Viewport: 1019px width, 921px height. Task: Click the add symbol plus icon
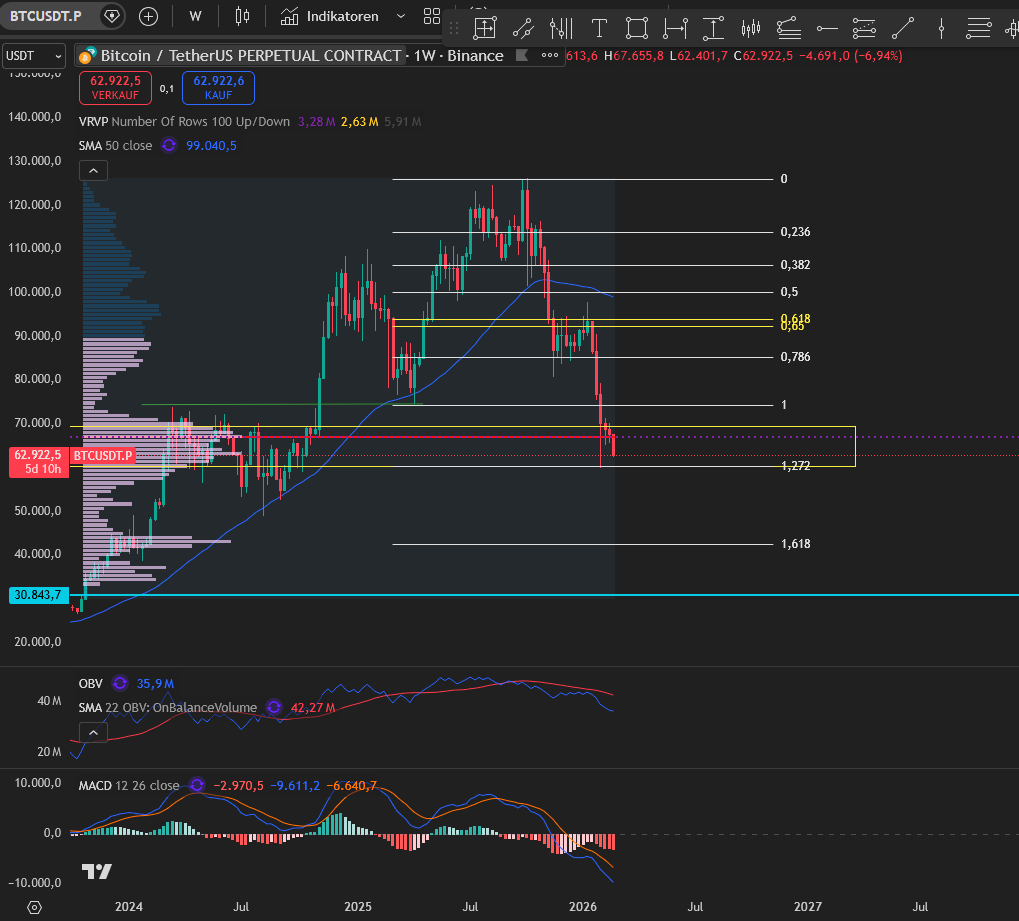click(x=148, y=16)
